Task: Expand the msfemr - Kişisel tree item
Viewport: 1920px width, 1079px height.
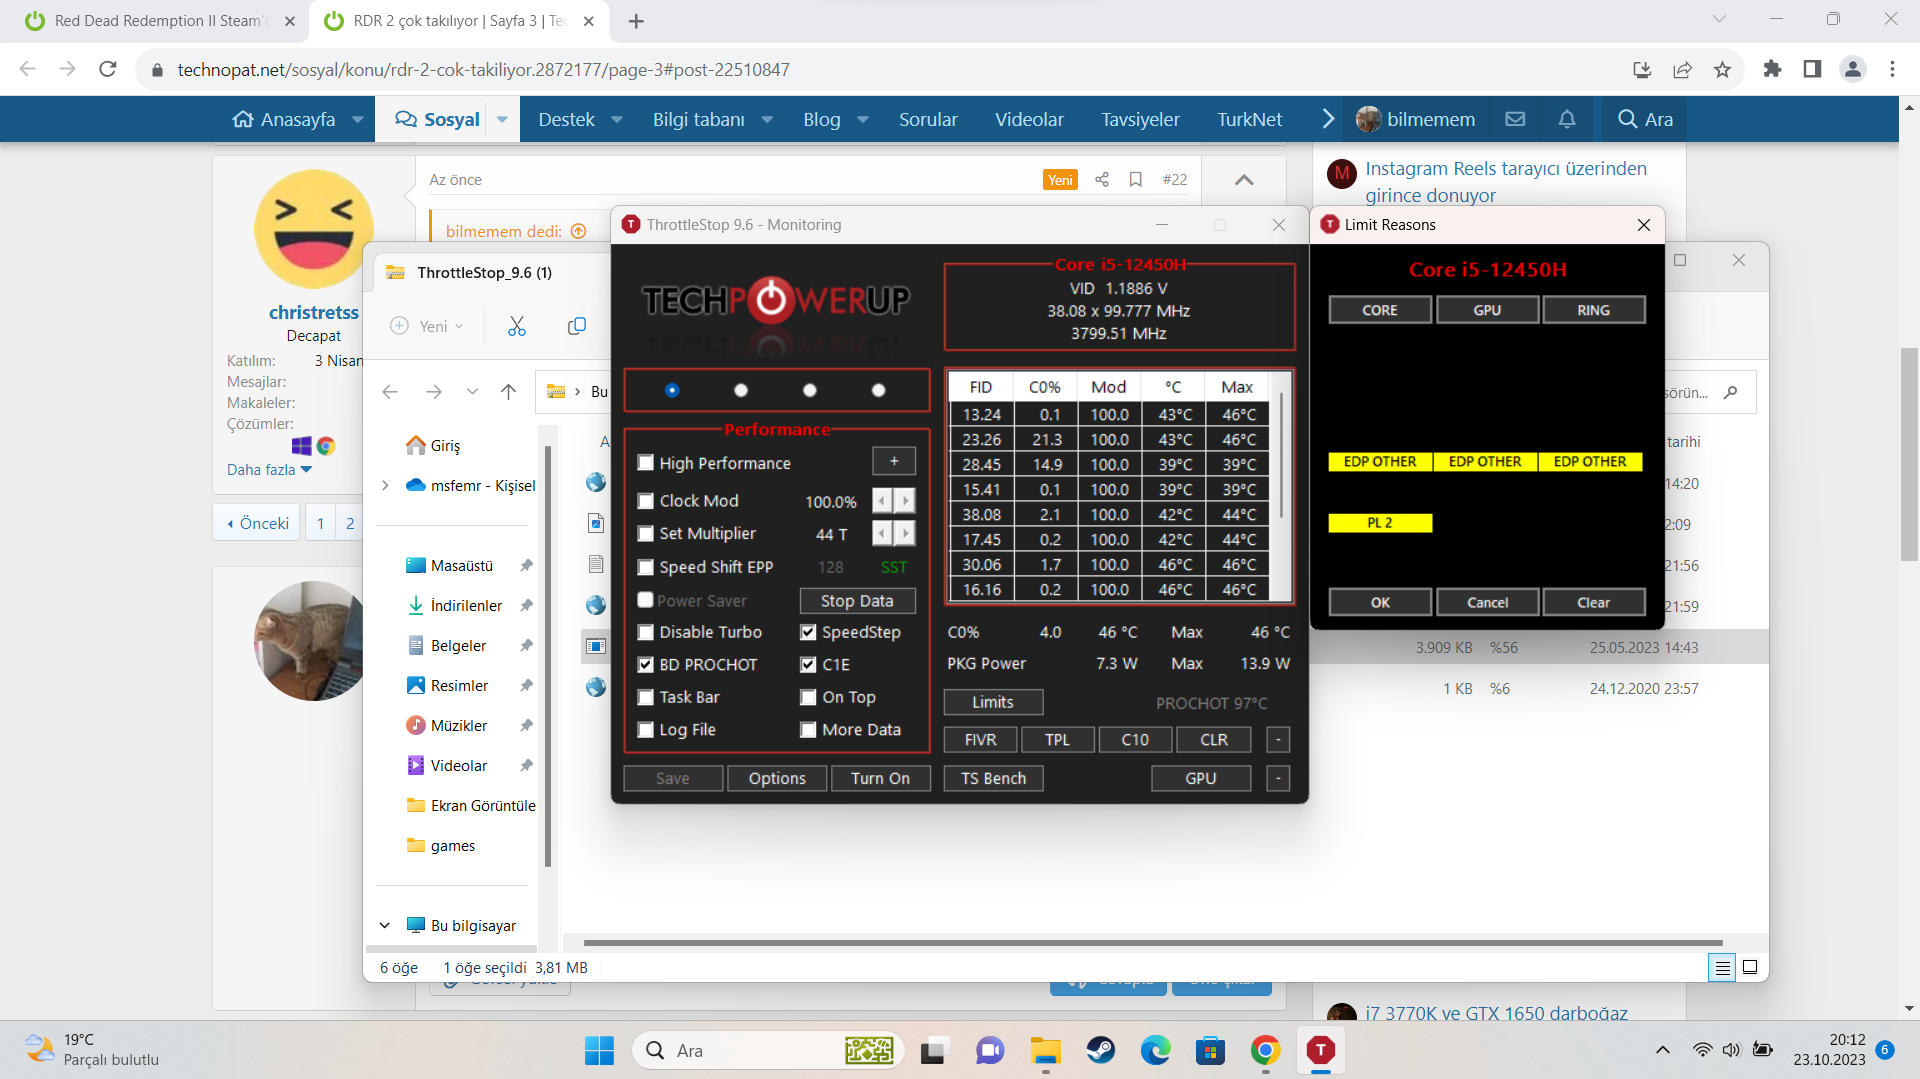Action: [385, 485]
